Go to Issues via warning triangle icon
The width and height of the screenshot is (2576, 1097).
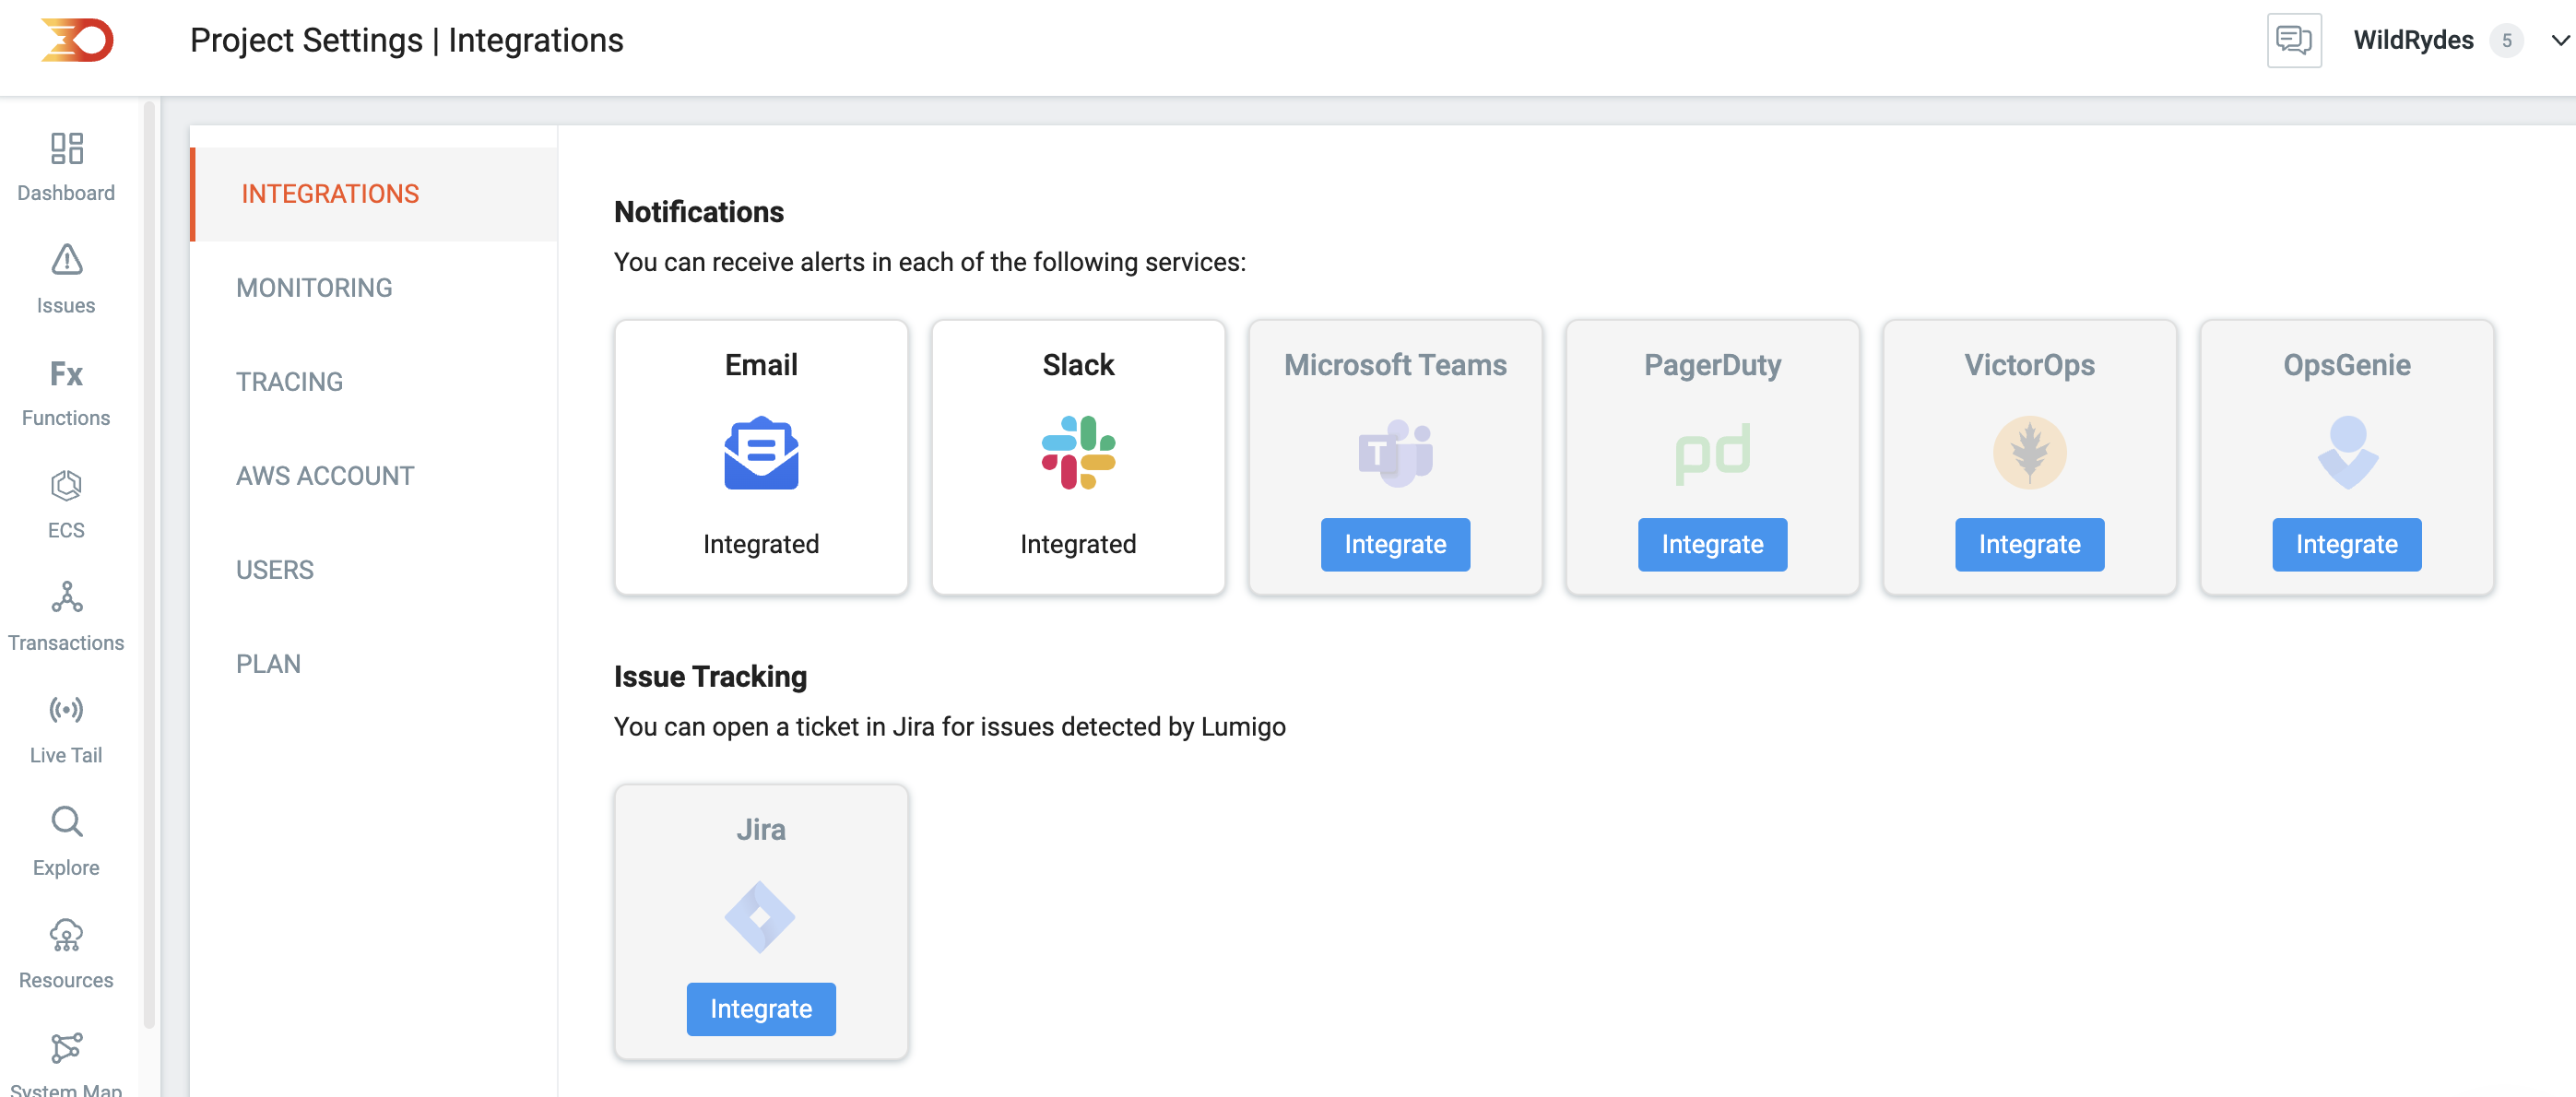66,260
